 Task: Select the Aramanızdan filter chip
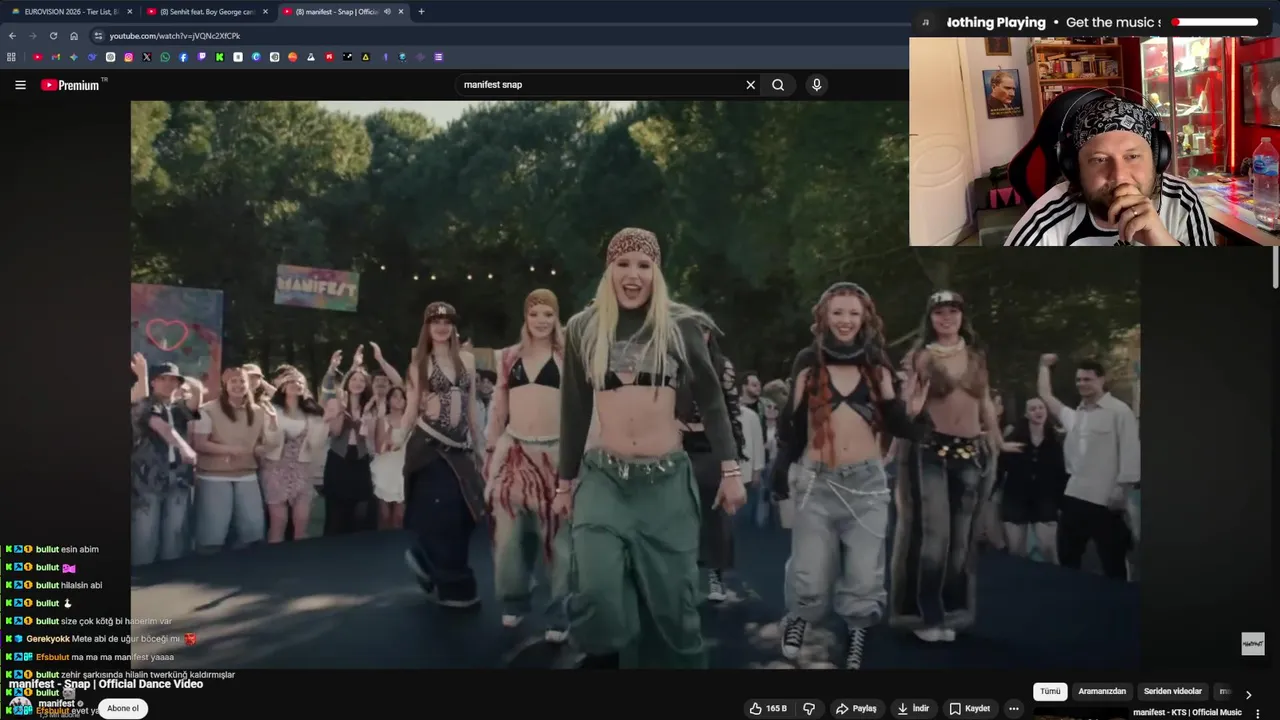1102,691
